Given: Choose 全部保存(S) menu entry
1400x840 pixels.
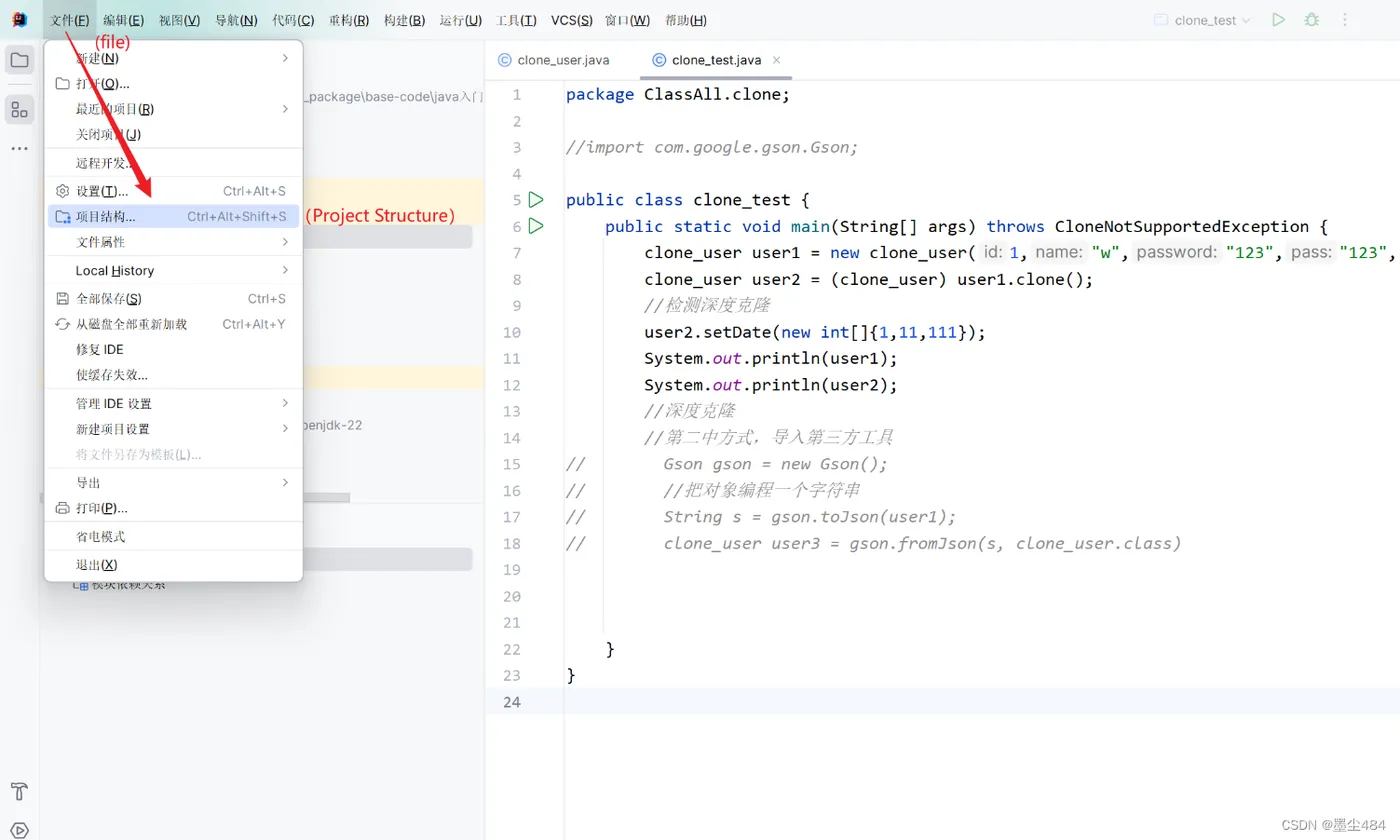Looking at the screenshot, I should (x=174, y=298).
